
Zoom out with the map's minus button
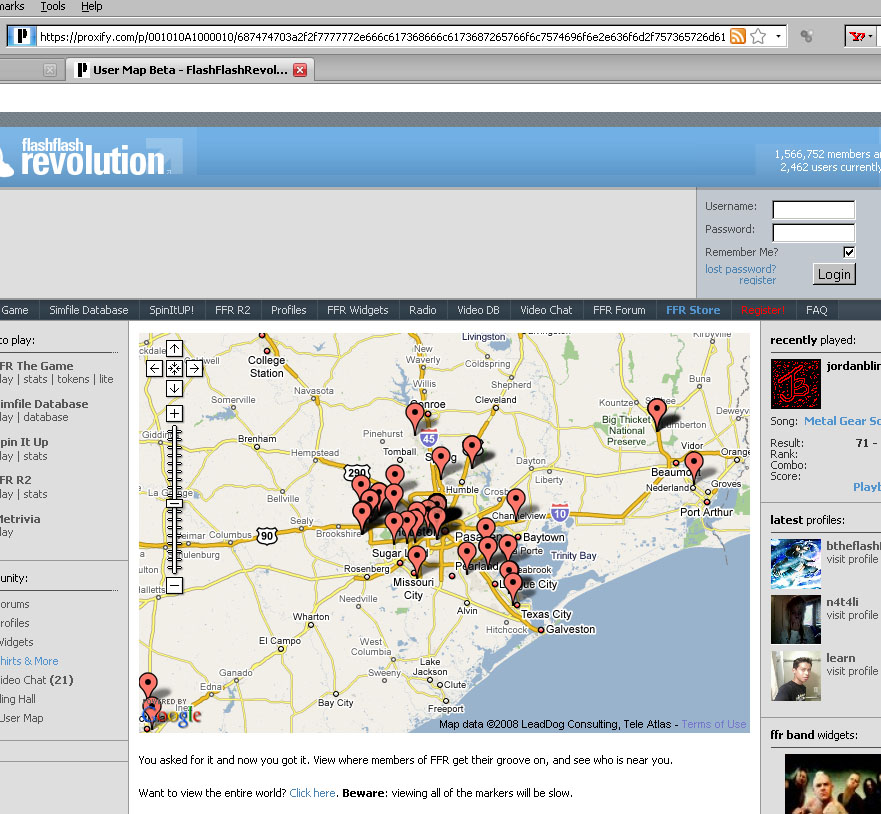click(174, 585)
